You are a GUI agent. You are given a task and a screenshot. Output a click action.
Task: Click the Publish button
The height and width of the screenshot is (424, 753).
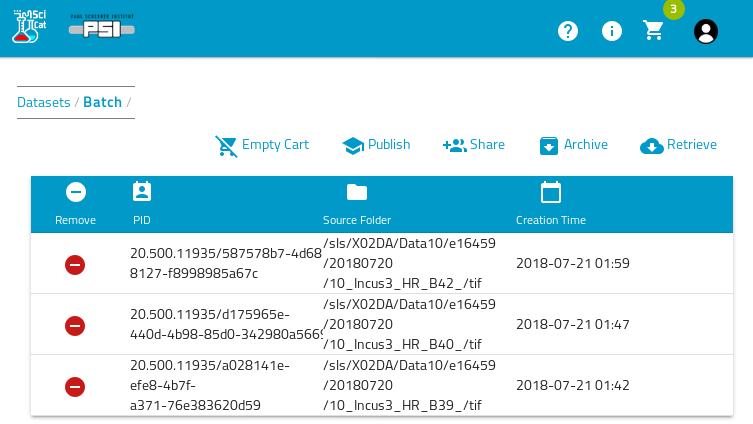coord(376,145)
